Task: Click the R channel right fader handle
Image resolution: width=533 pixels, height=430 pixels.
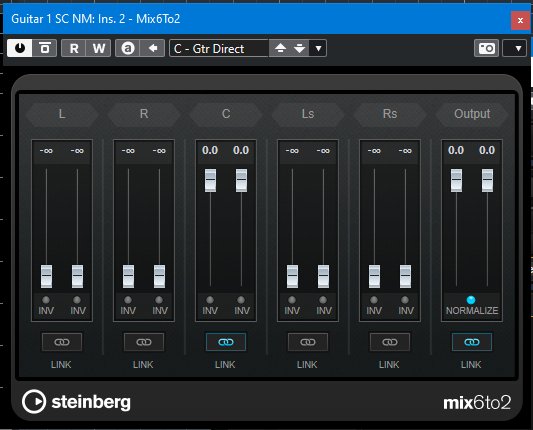Action: pos(159,276)
